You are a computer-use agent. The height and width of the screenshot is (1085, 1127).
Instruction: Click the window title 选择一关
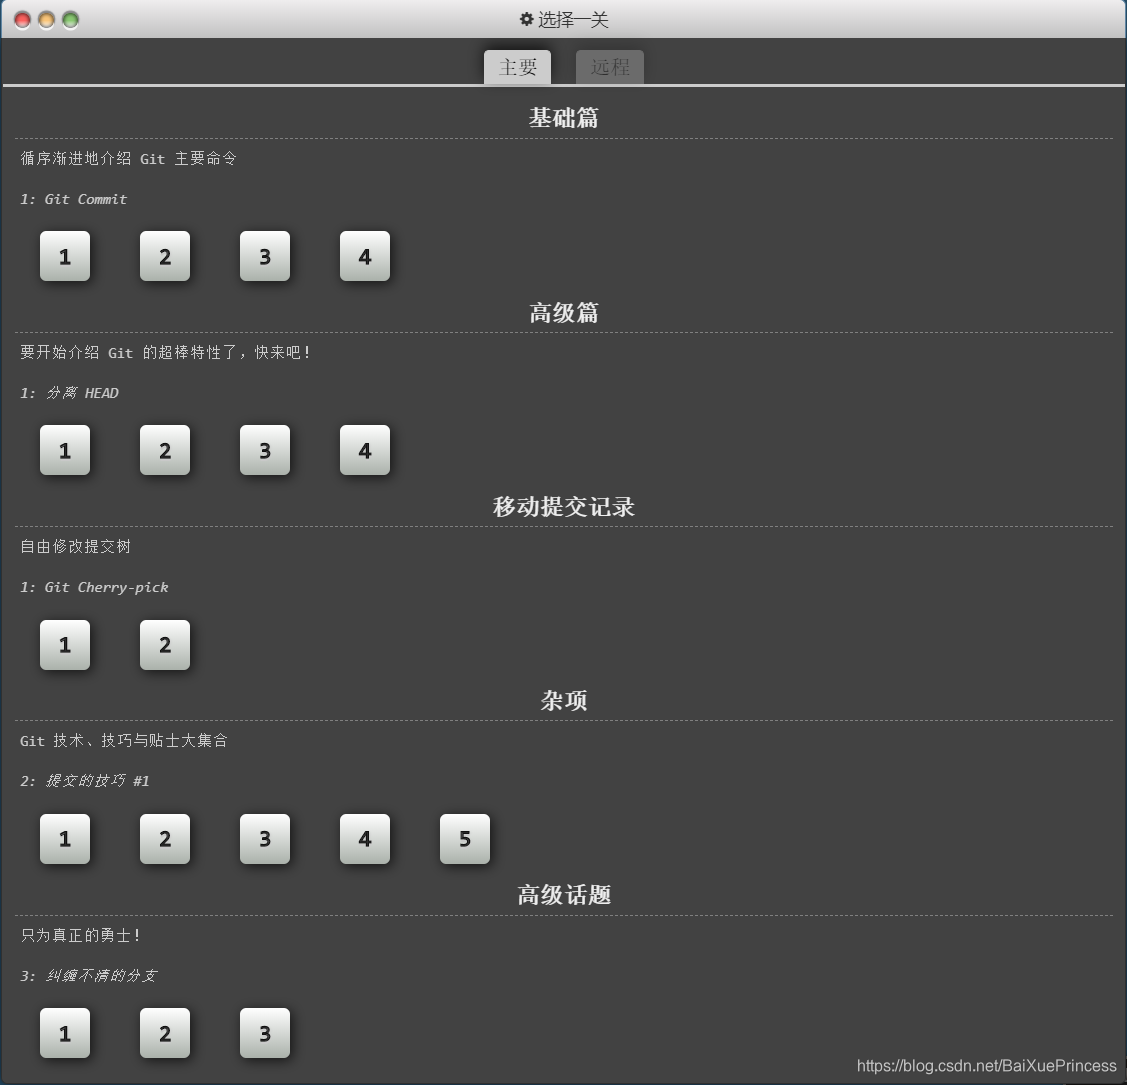(573, 19)
